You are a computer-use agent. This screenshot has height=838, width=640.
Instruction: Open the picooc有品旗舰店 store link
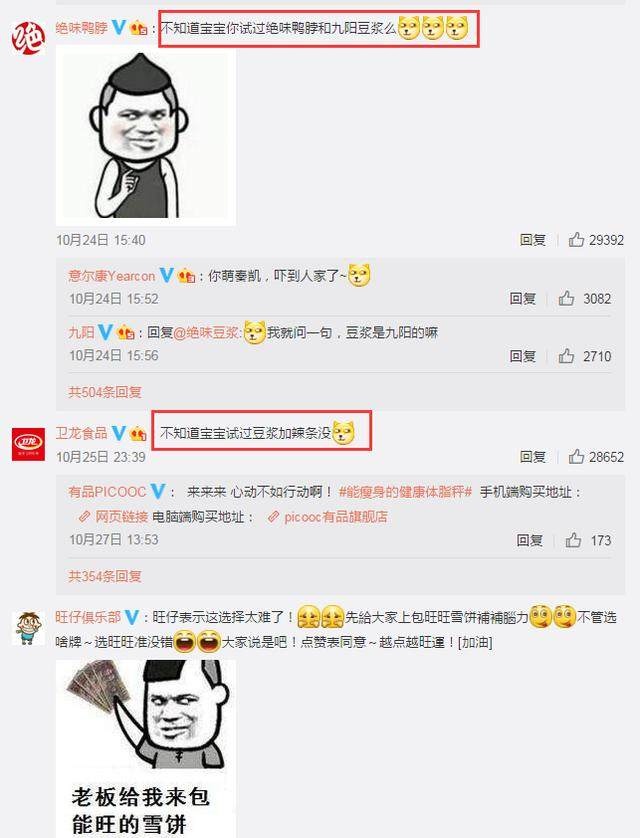tap(327, 517)
